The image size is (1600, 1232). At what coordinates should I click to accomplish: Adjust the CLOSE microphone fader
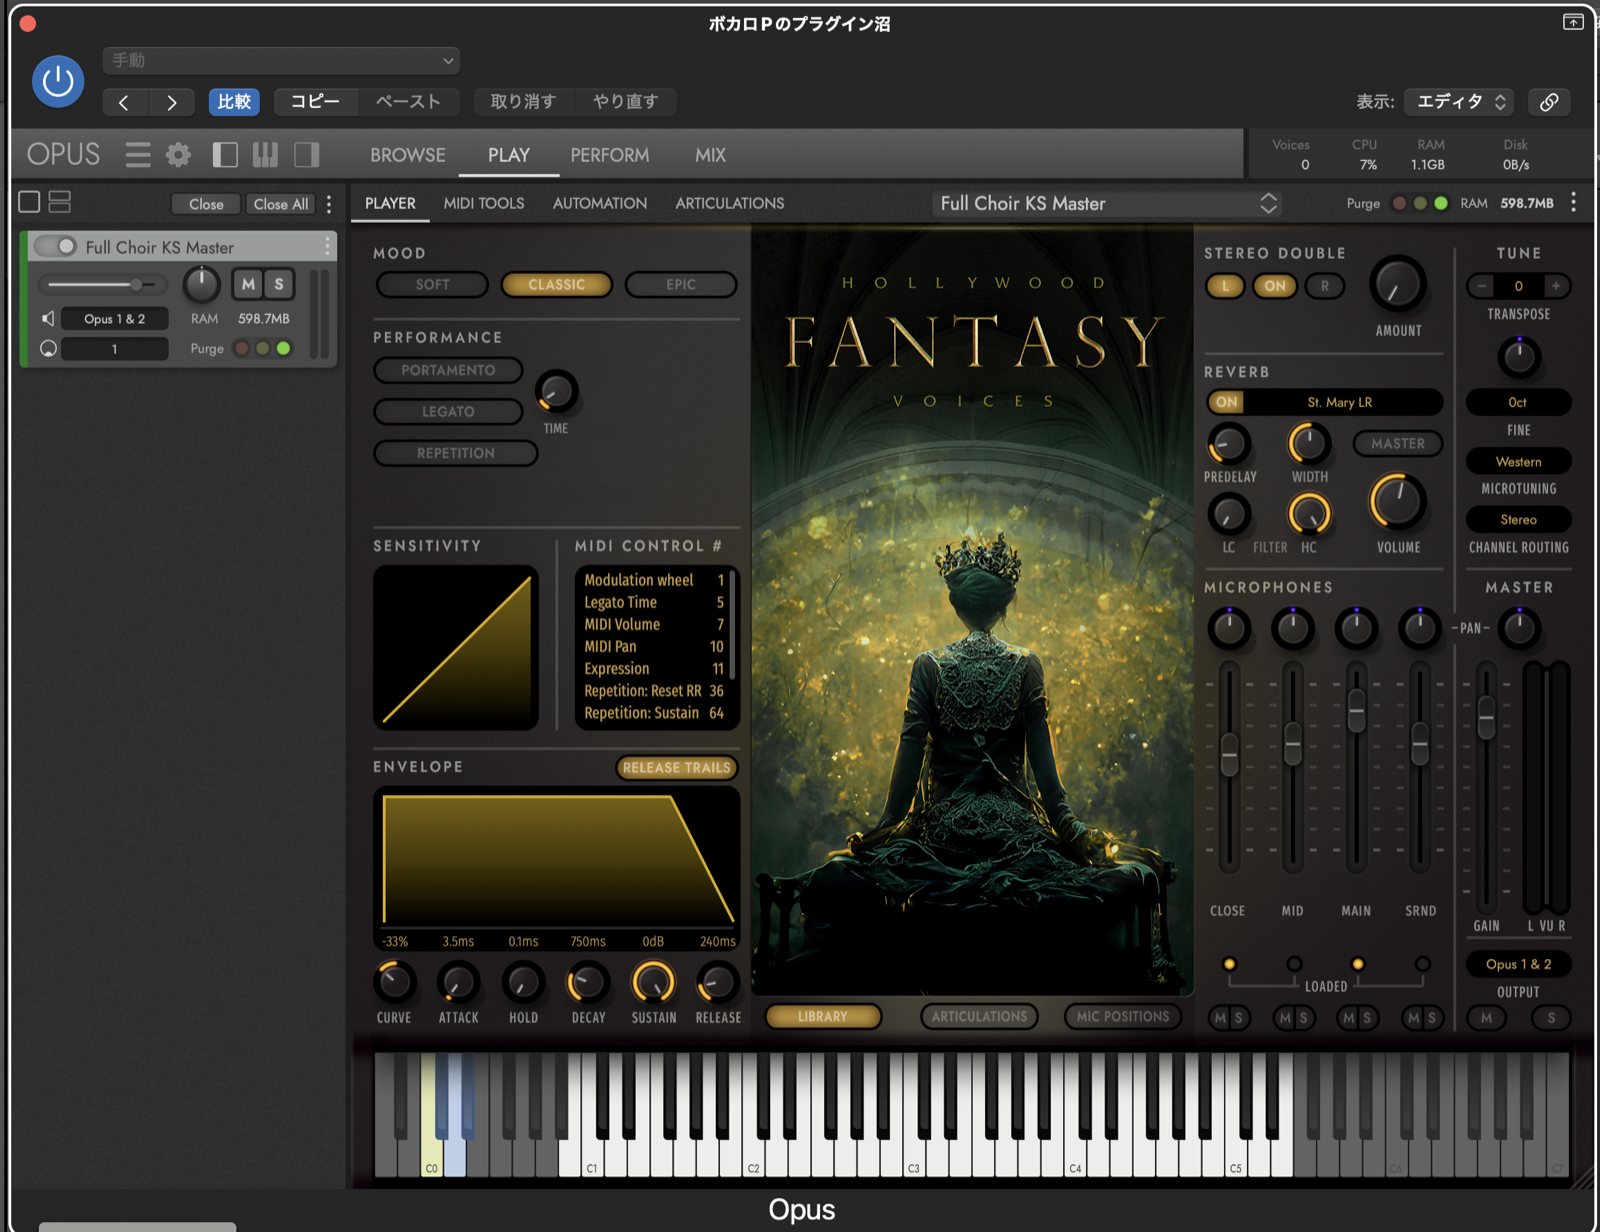tap(1229, 755)
